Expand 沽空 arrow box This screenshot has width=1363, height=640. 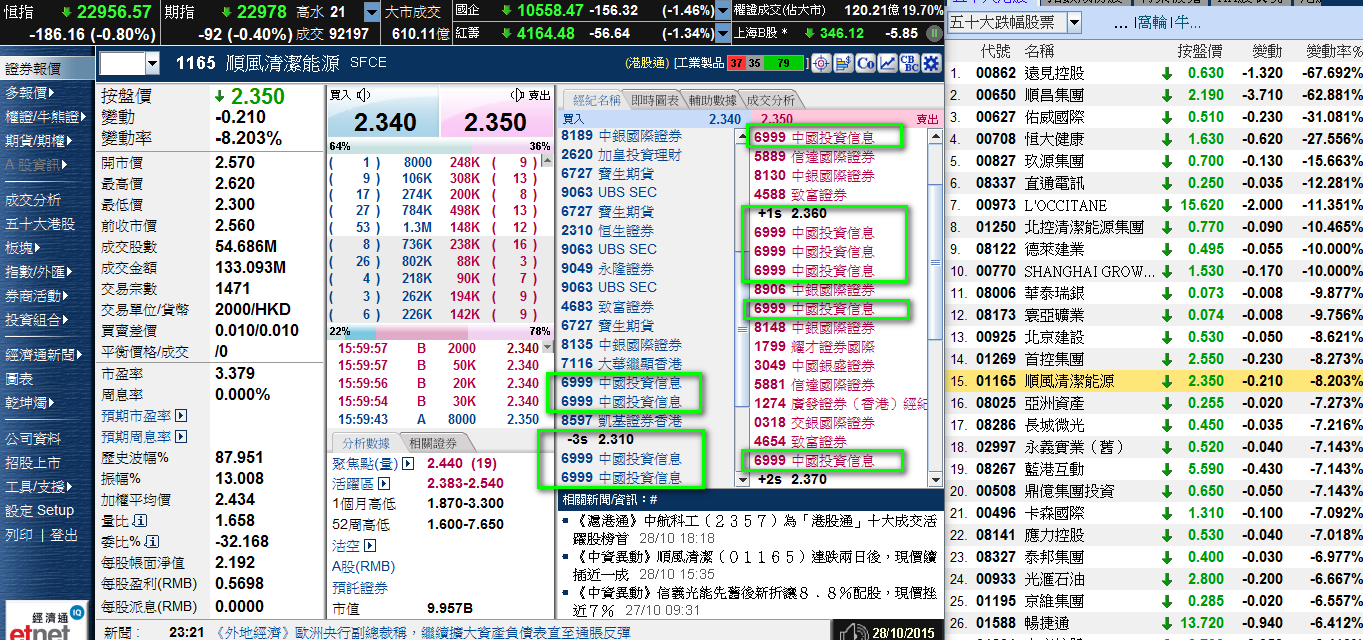(x=370, y=546)
